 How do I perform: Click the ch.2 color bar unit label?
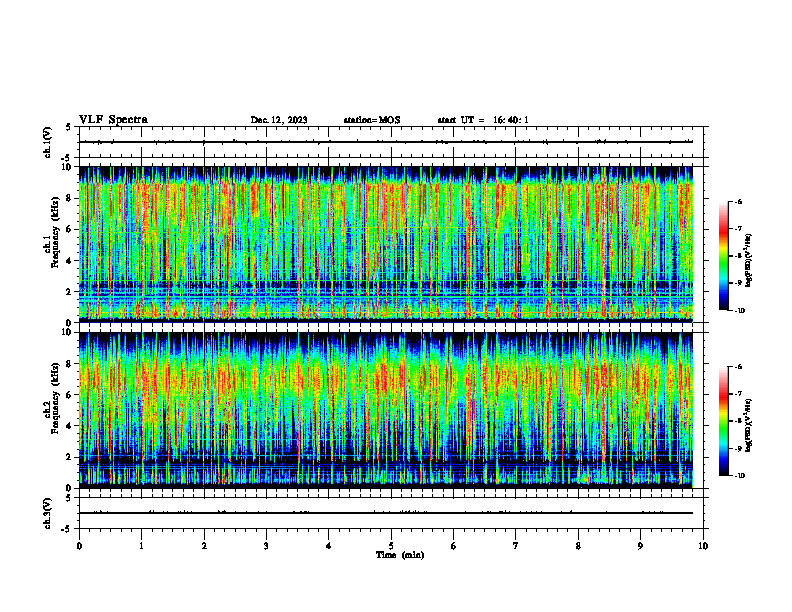[x=749, y=425]
